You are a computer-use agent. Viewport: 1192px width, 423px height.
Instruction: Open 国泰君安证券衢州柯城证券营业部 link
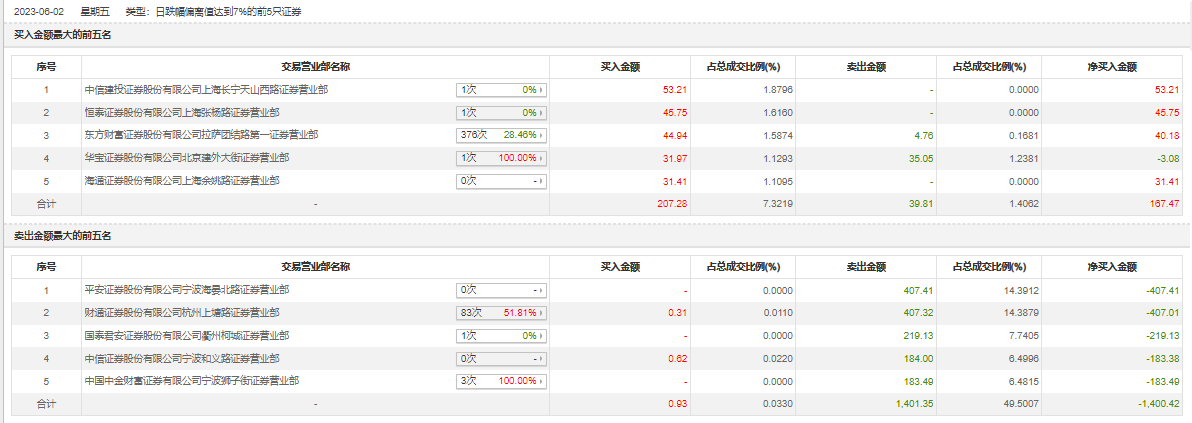point(187,336)
